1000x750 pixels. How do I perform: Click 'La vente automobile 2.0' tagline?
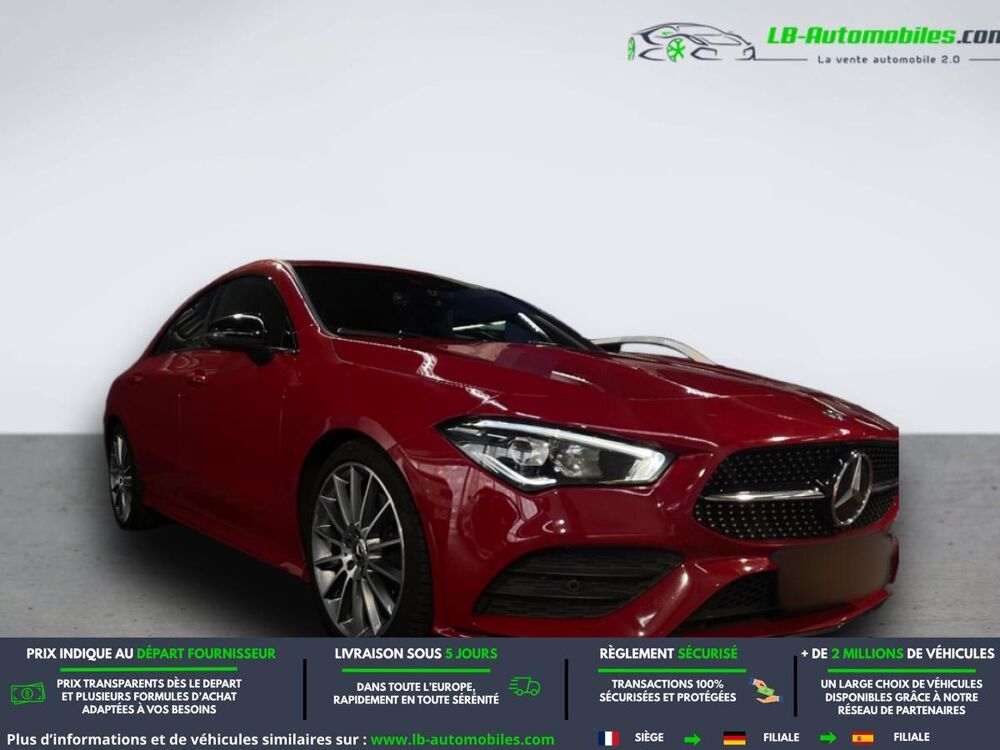pos(889,59)
